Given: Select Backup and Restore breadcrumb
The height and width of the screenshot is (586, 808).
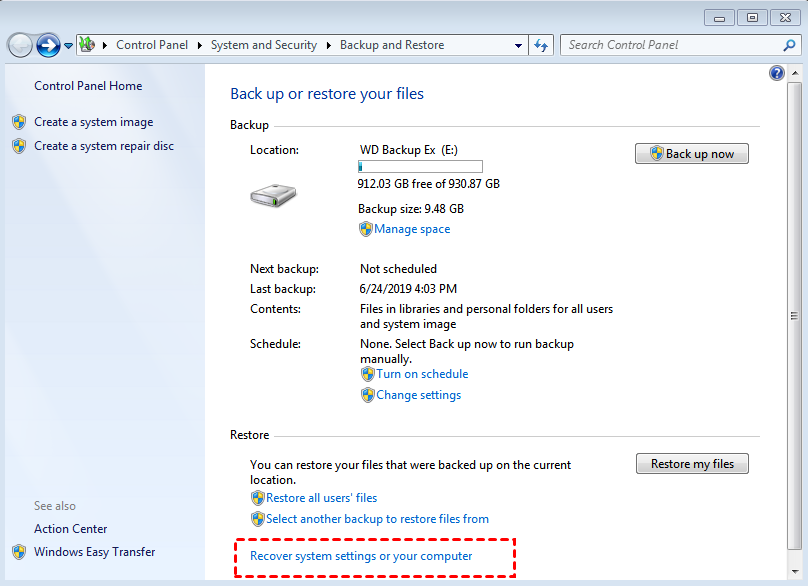Looking at the screenshot, I should click(392, 45).
